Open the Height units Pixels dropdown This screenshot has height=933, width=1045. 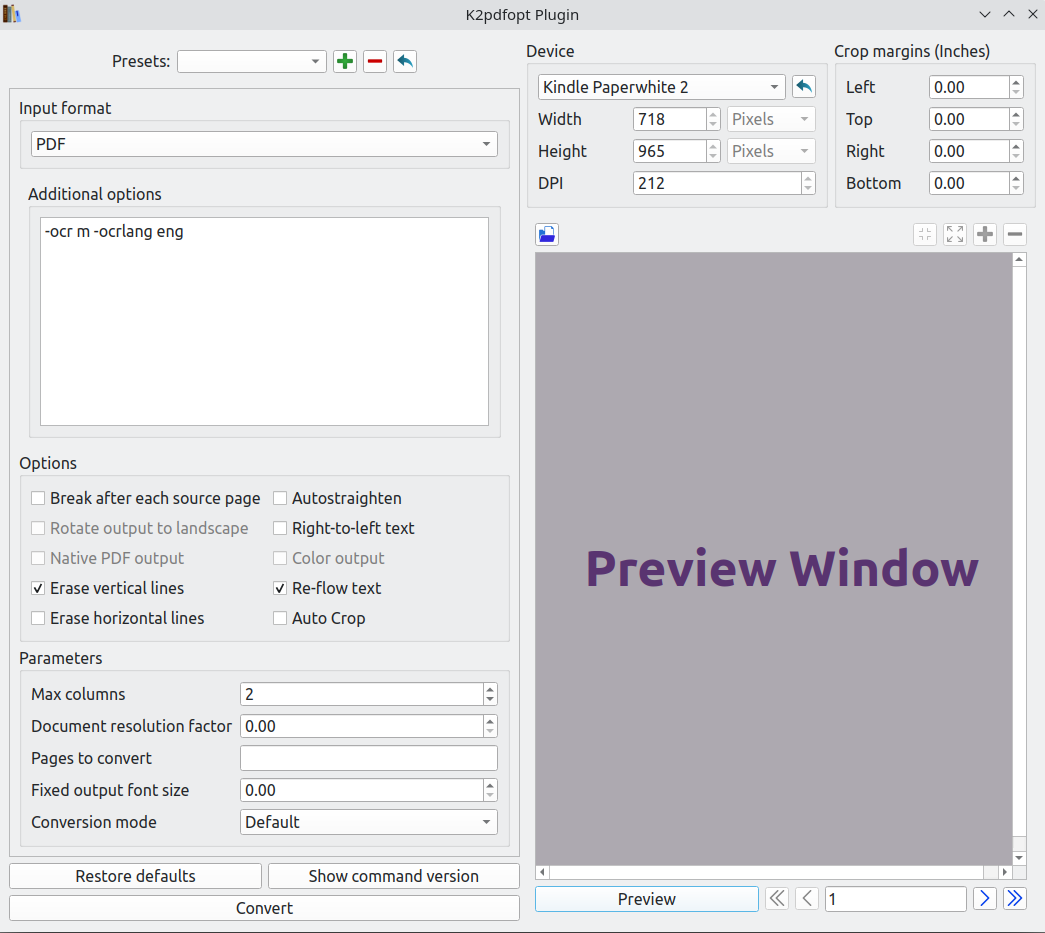(771, 151)
